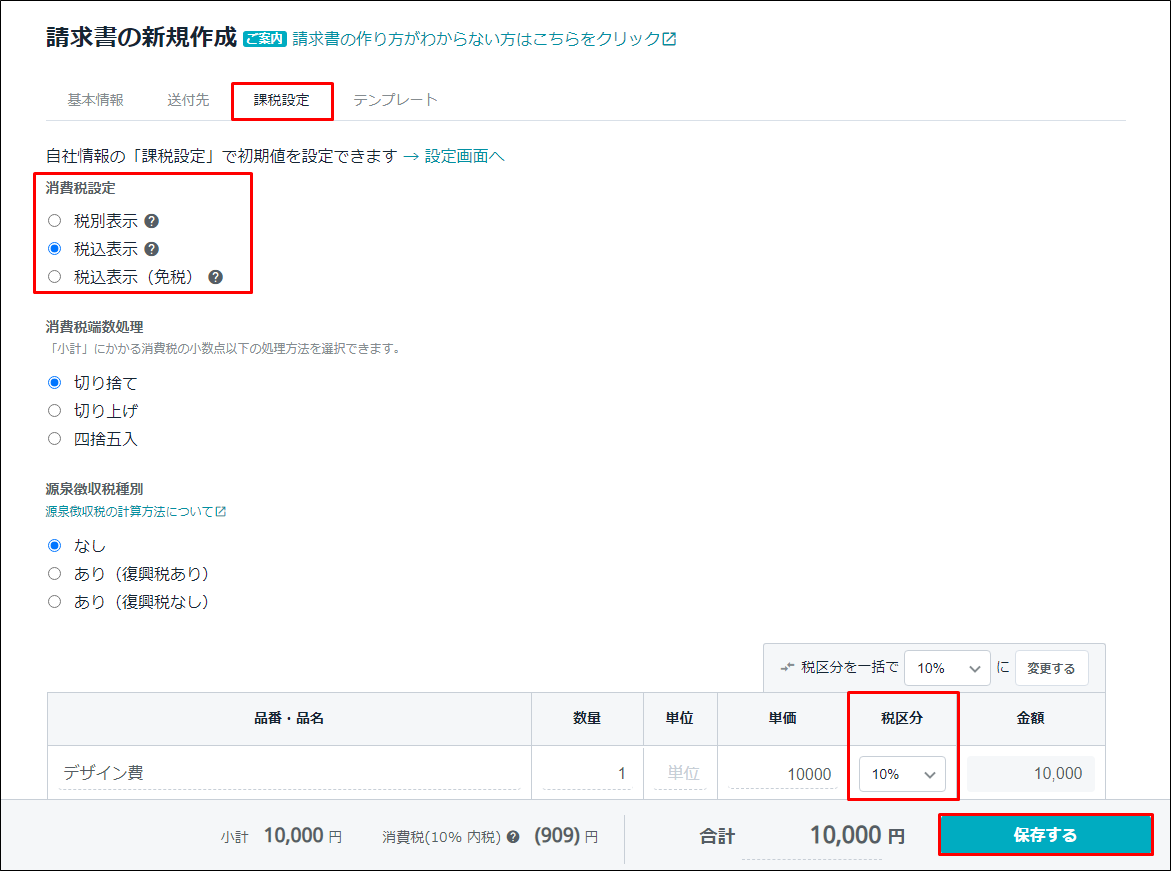Viewport: 1171px width, 871px height.
Task: Click 小計 subtotal value 10,000
Action: [293, 835]
